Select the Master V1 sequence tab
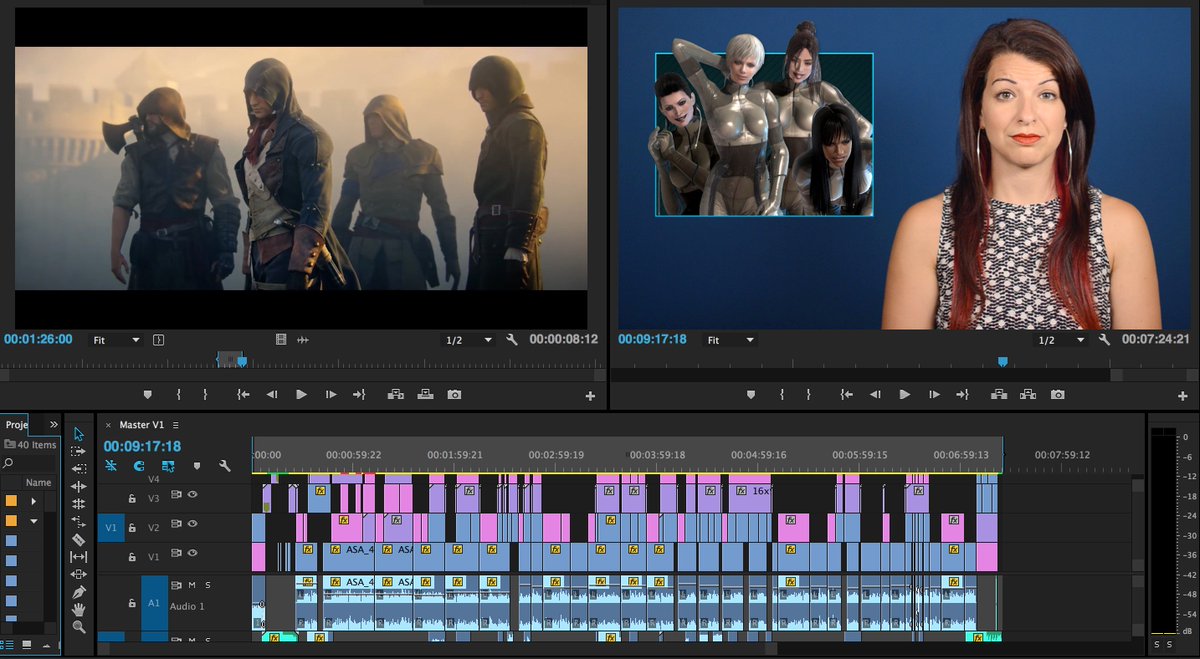Image resolution: width=1200 pixels, height=659 pixels. pyautogui.click(x=142, y=425)
